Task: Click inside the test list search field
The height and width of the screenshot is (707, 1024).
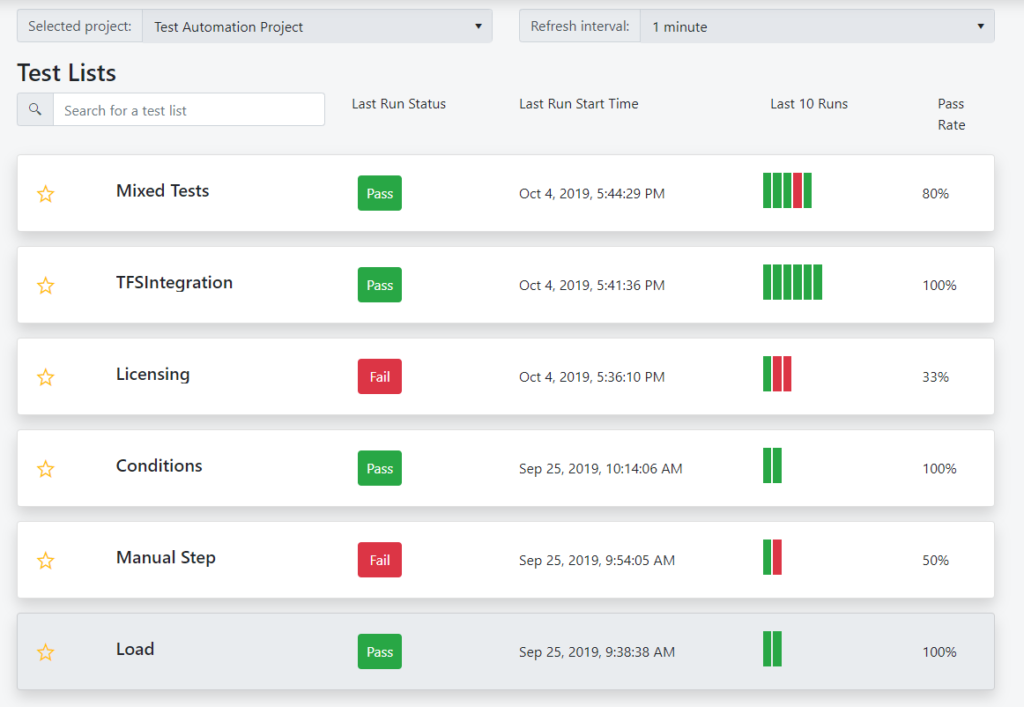Action: [x=189, y=109]
